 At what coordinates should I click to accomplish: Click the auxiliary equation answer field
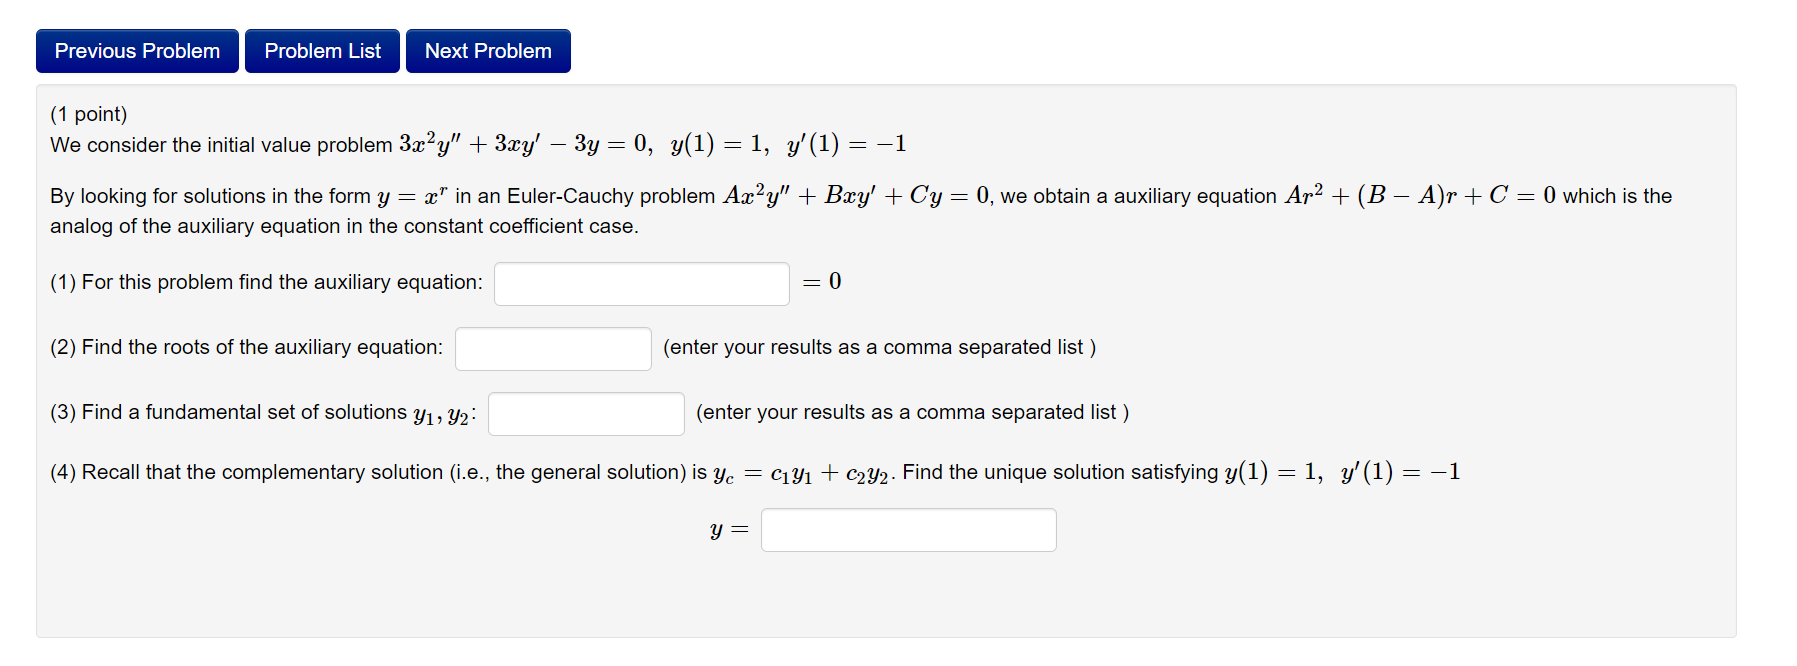click(x=641, y=283)
